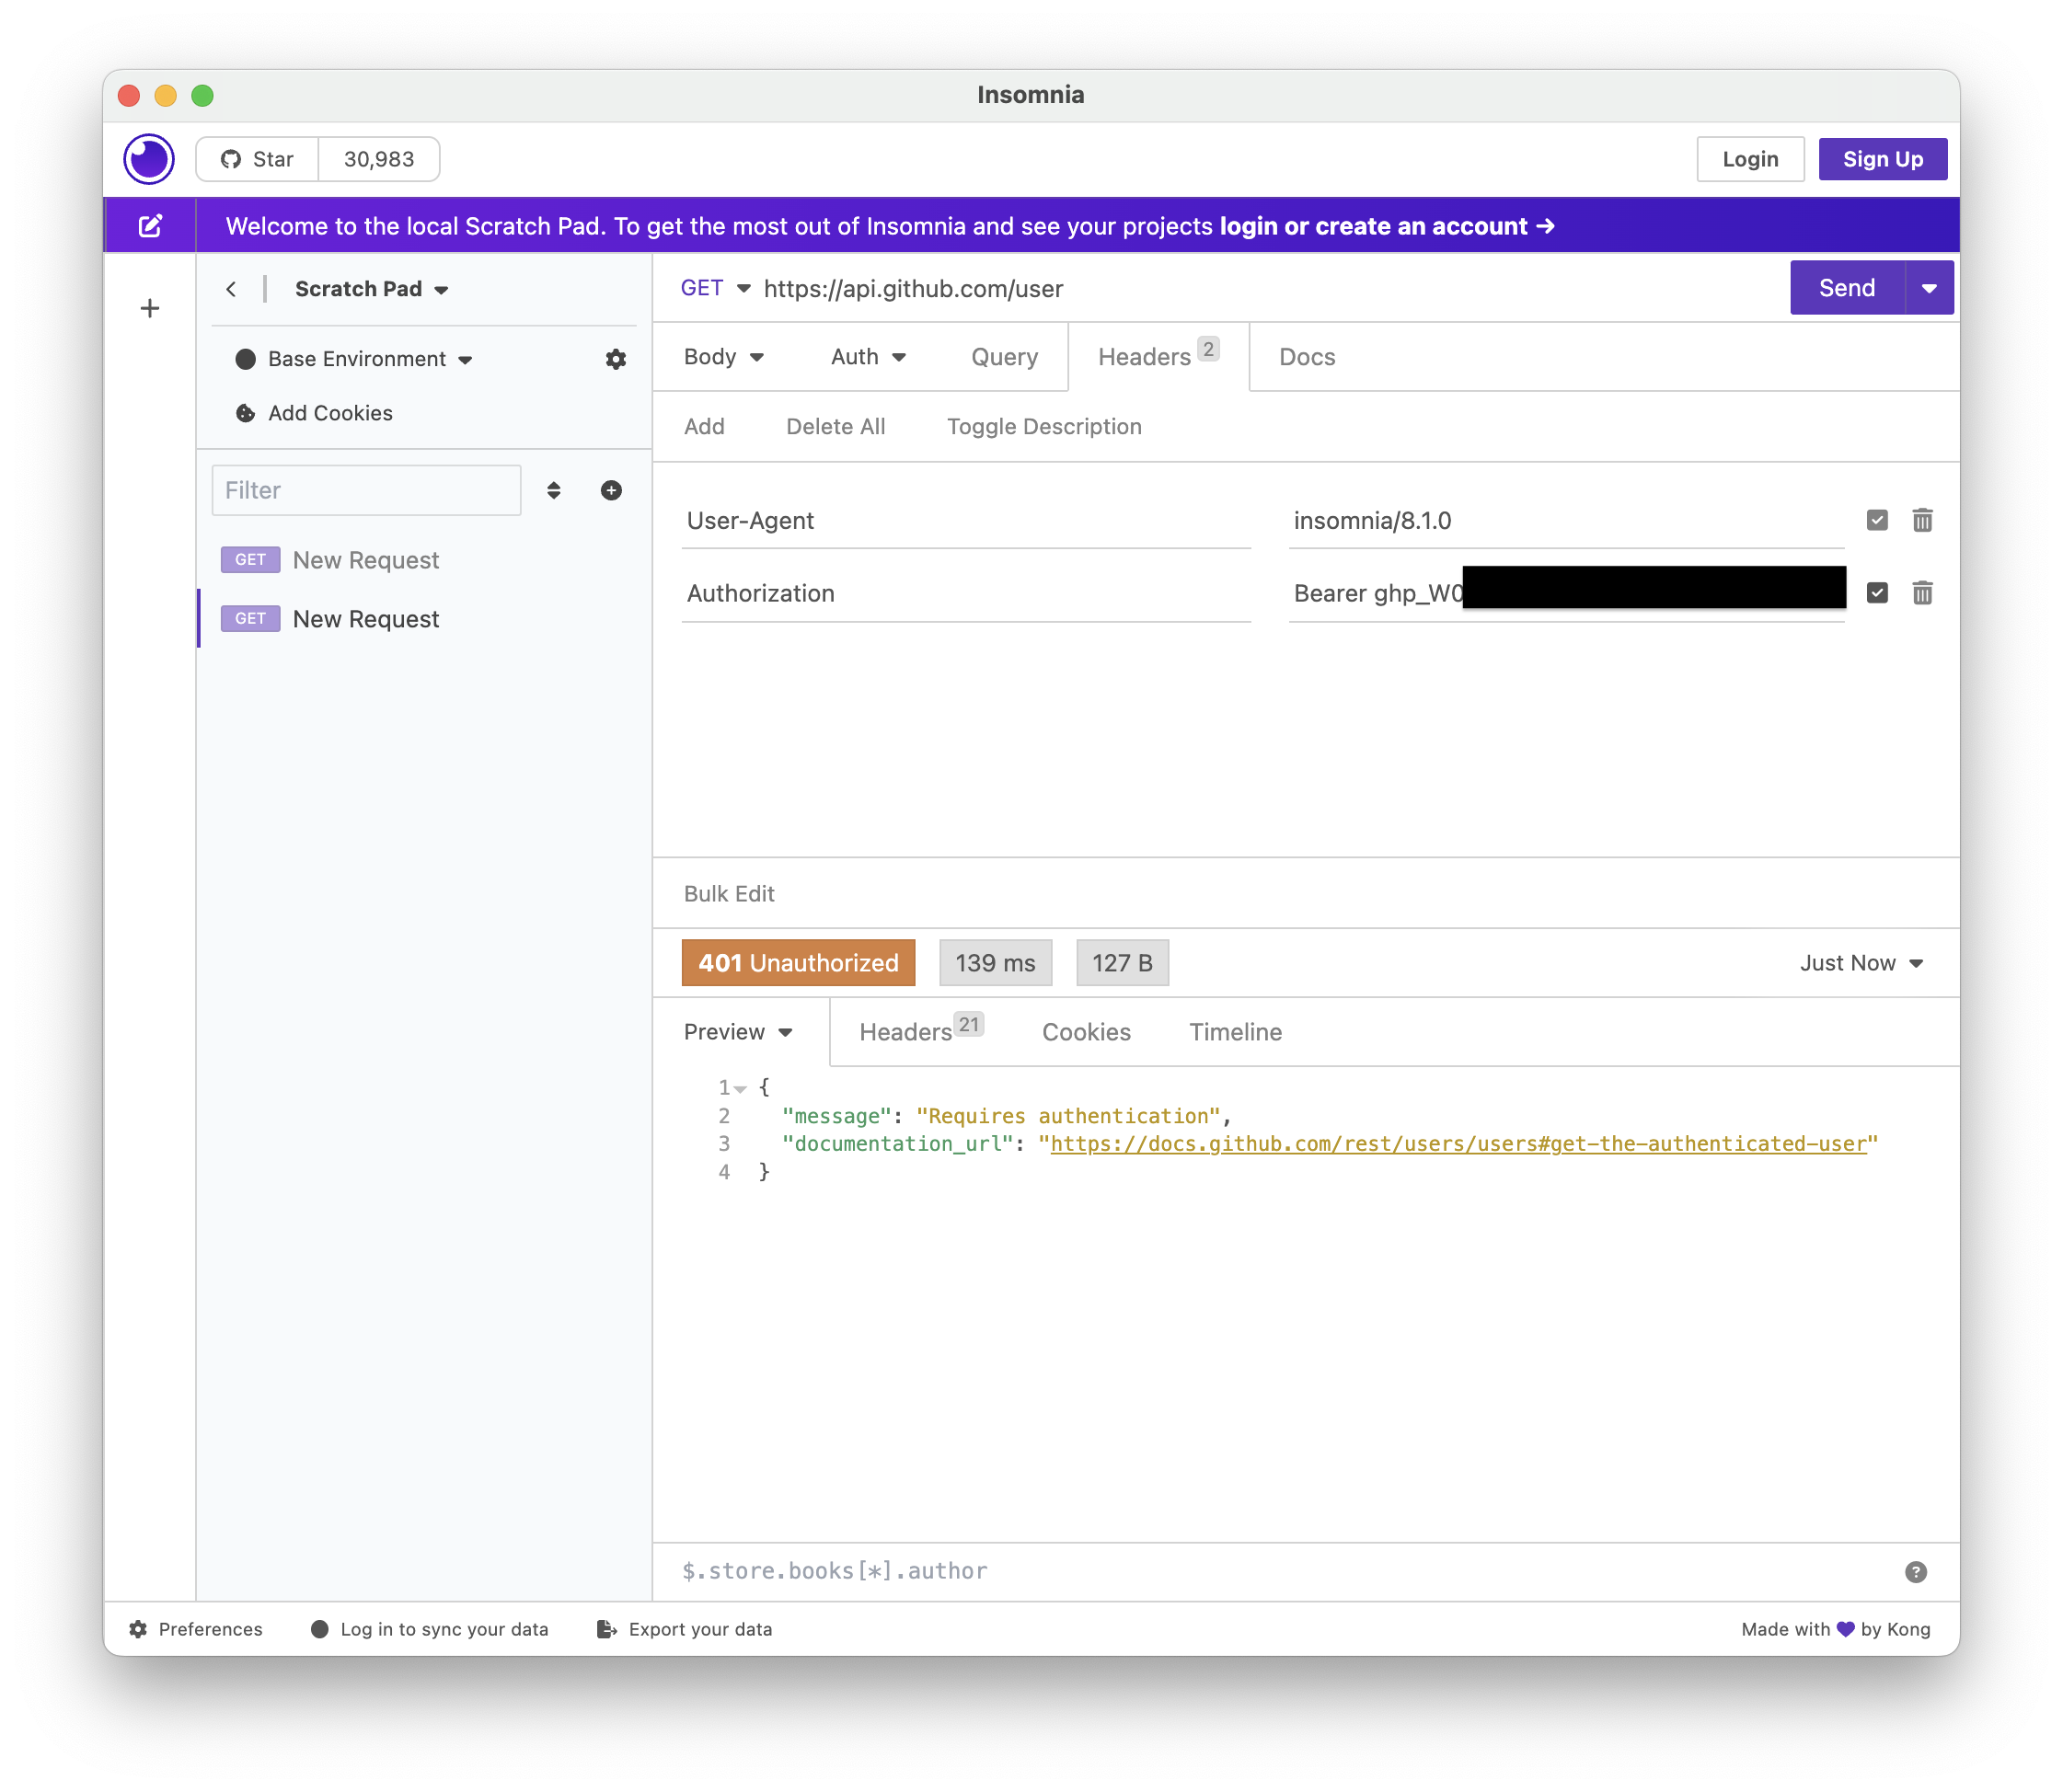Click the Add Cookies entry
2063x1792 pixels.
pos(314,413)
